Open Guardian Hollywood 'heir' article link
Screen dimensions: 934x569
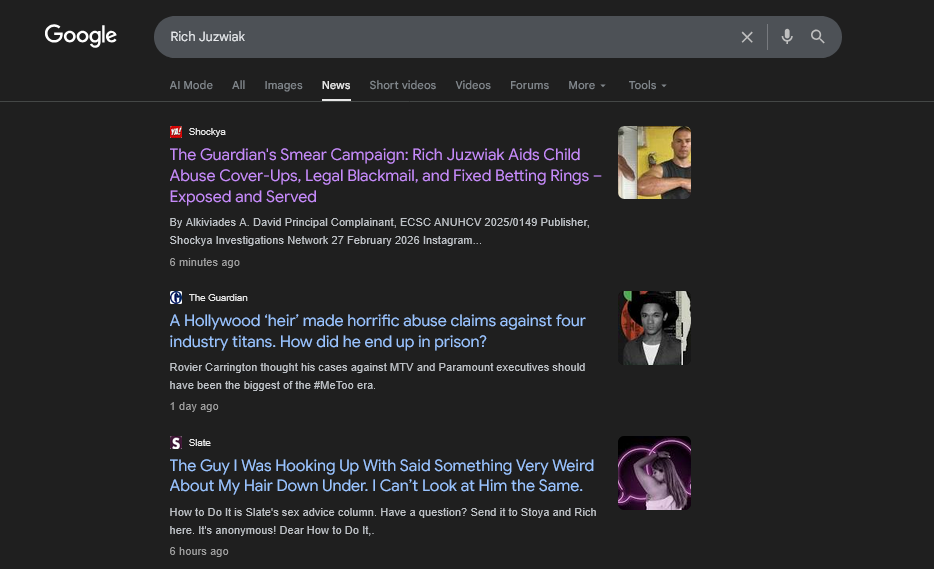377,331
